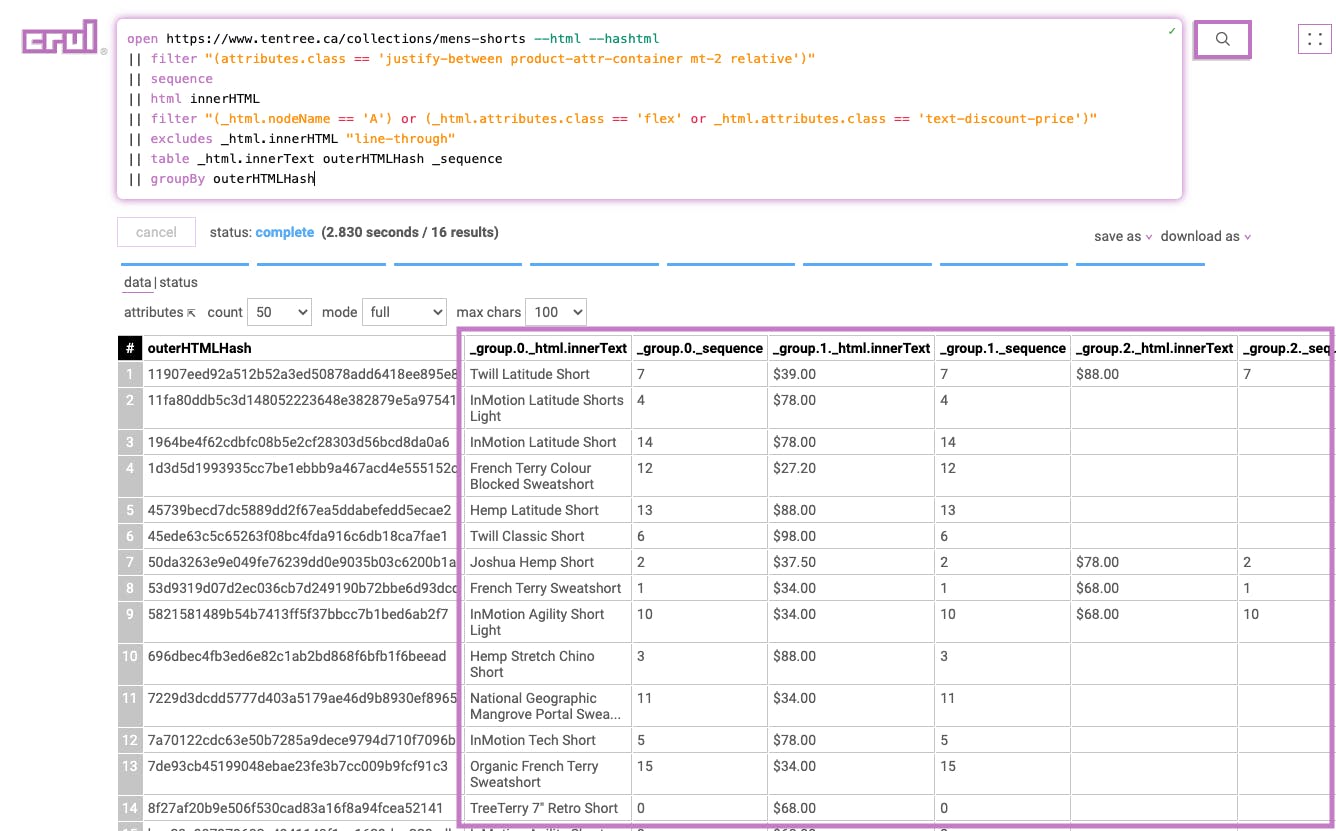The image size is (1336, 831).
Task: Select the Hemp Latitude Short cell
Action: pos(548,510)
